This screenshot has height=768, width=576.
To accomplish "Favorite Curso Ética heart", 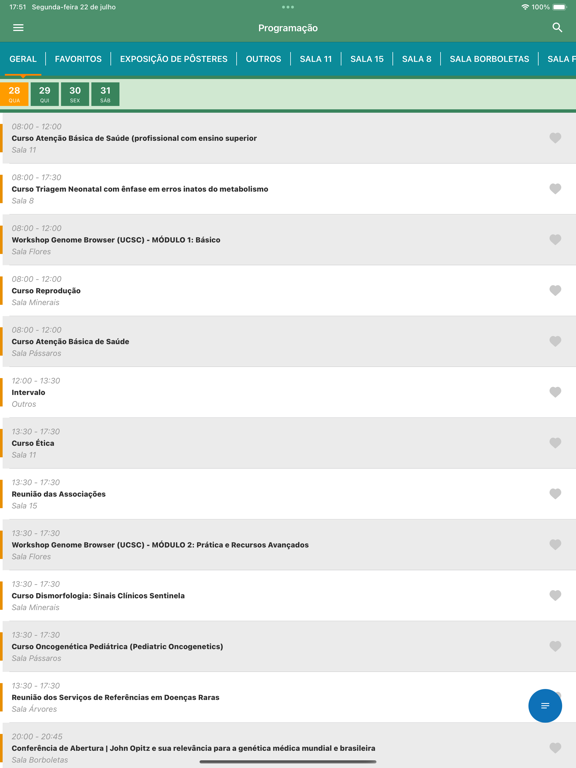I will 555,443.
